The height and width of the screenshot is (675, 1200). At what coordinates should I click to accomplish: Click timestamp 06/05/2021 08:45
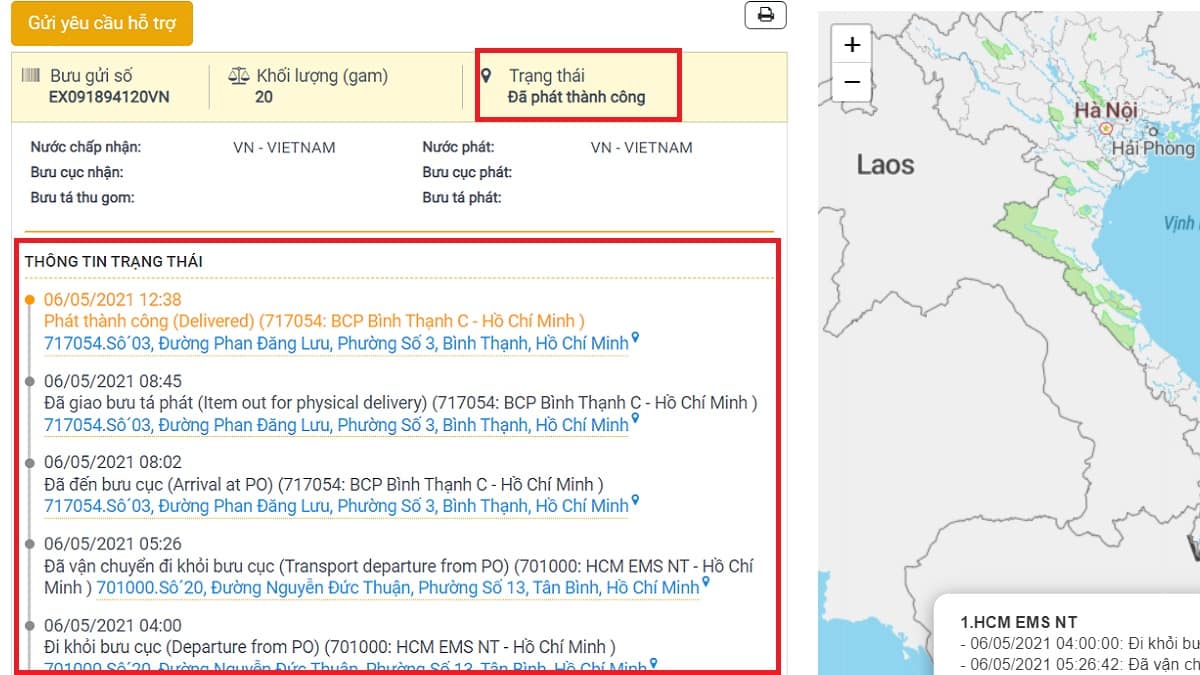point(113,381)
